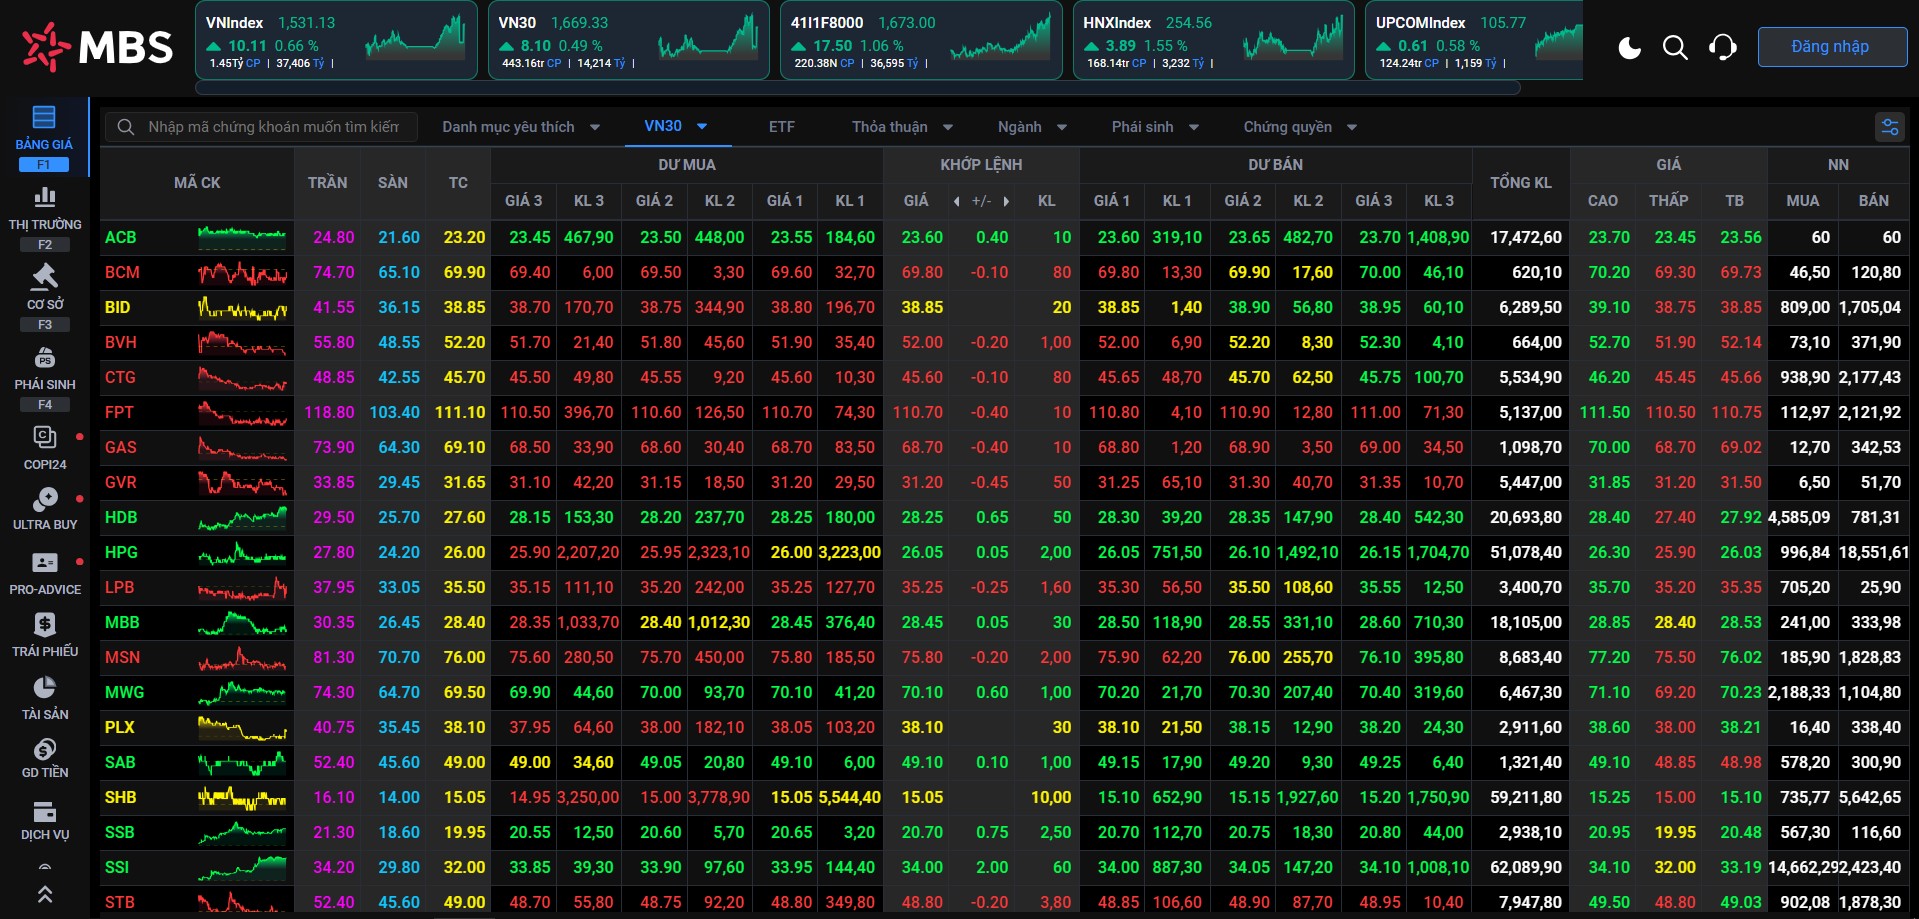The height and width of the screenshot is (919, 1919).
Task: Click the TRẦN column header
Action: click(x=327, y=183)
